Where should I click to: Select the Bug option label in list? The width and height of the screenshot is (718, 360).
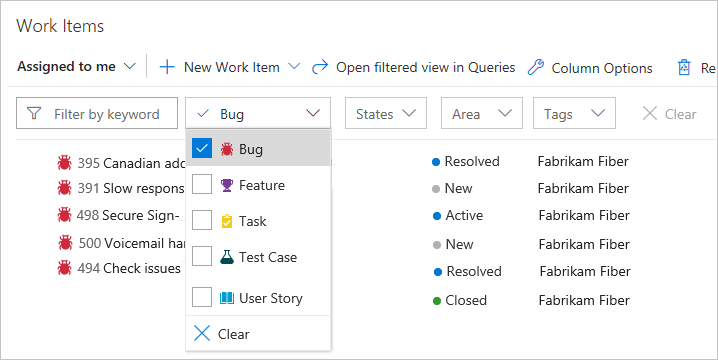coord(251,149)
